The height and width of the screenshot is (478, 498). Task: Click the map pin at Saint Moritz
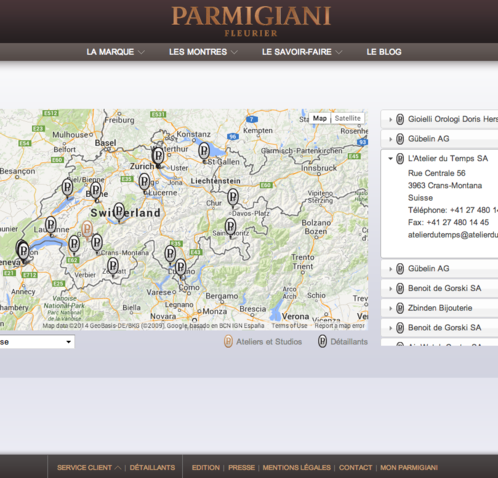pyautogui.click(x=230, y=228)
